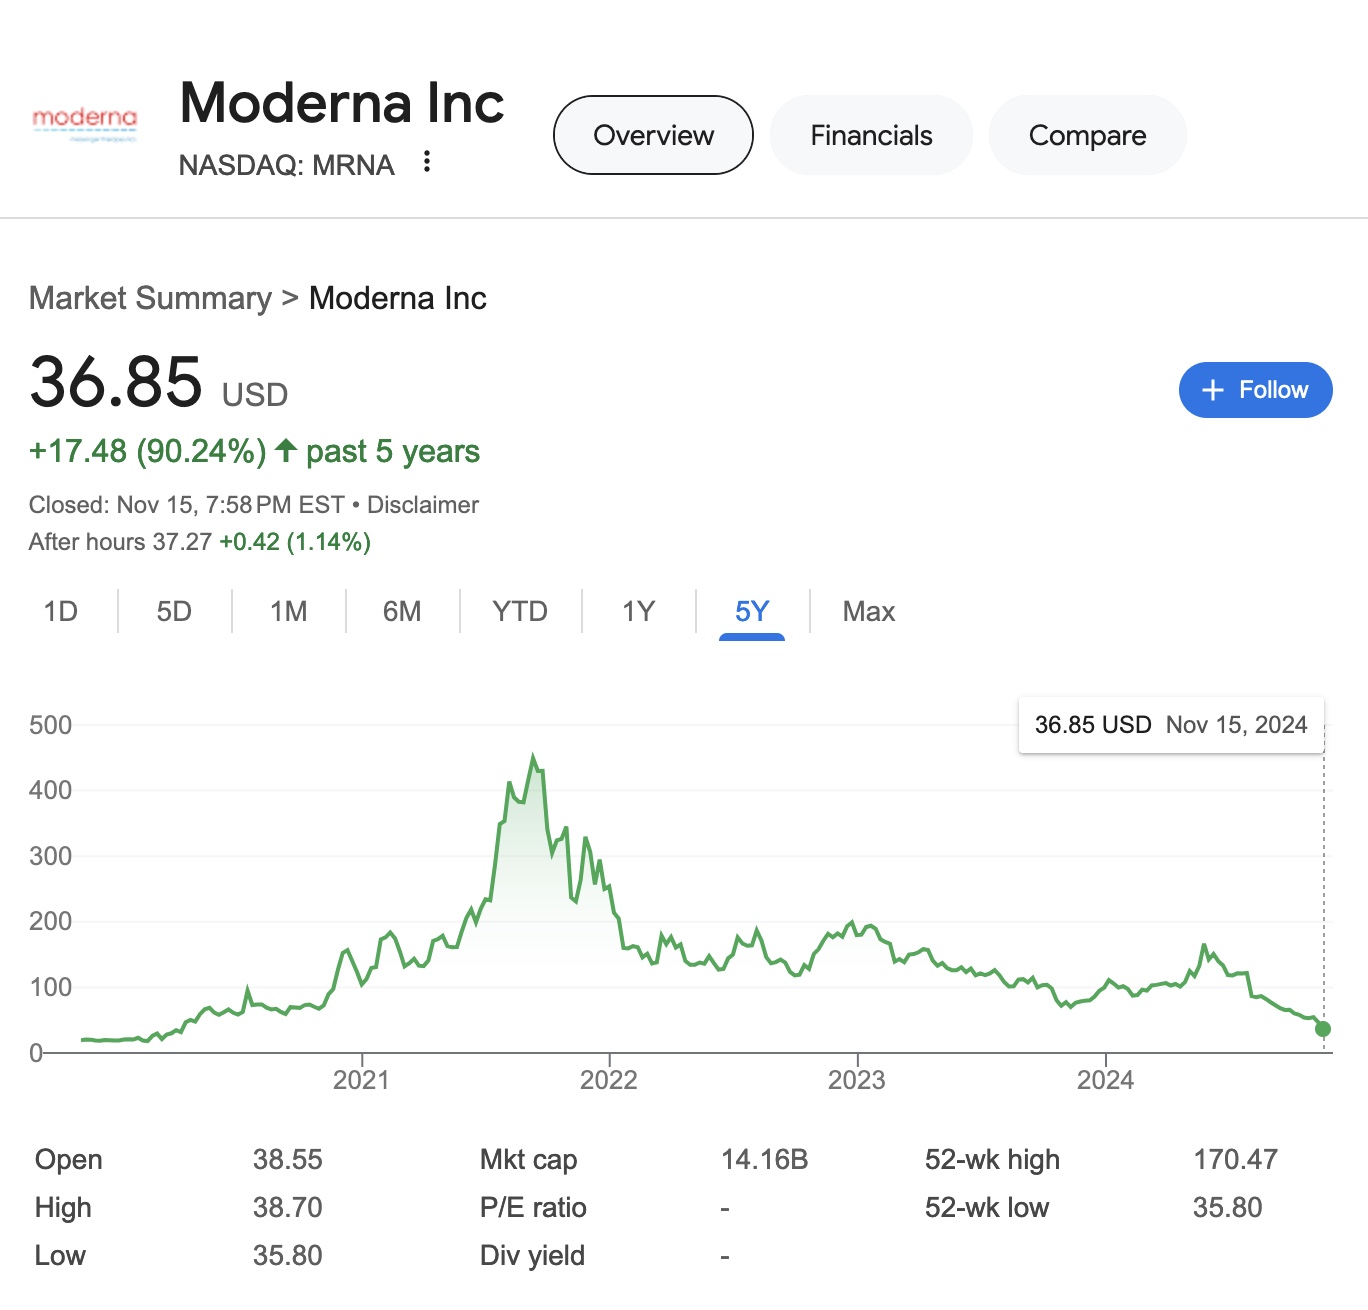Open the Disclaimer link

(423, 505)
